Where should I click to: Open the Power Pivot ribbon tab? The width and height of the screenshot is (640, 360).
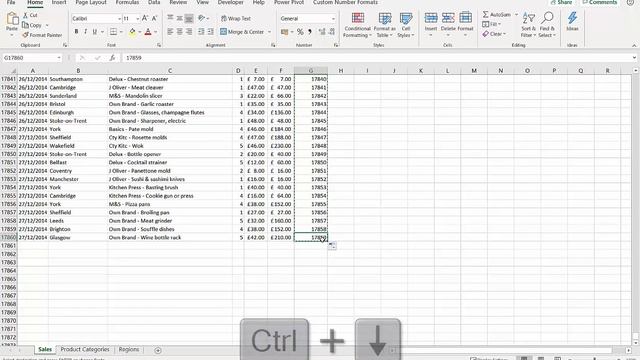click(289, 2)
